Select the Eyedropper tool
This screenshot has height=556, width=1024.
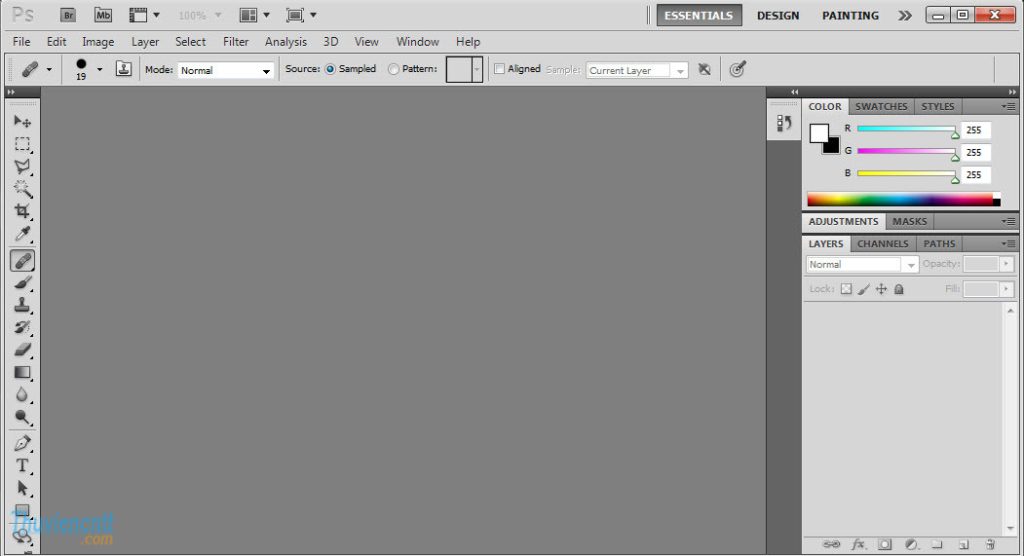(x=22, y=234)
